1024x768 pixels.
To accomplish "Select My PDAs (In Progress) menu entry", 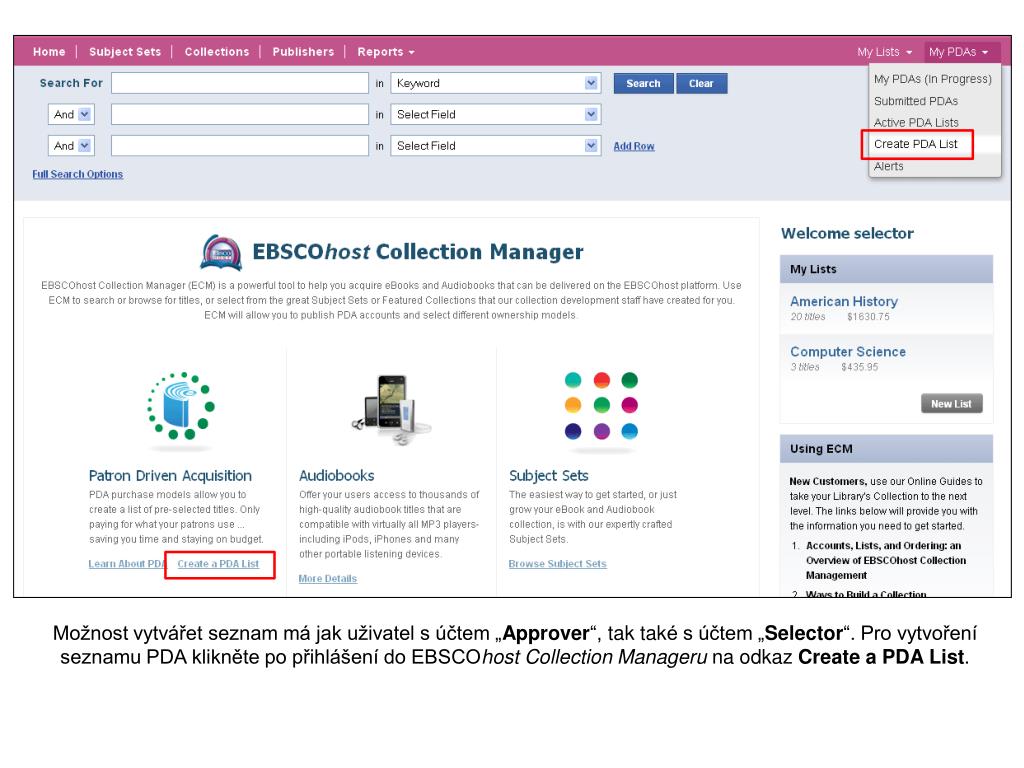I will 933,79.
